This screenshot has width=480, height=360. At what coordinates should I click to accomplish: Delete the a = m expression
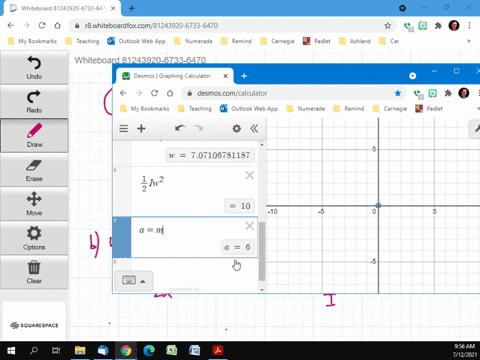coord(249,226)
